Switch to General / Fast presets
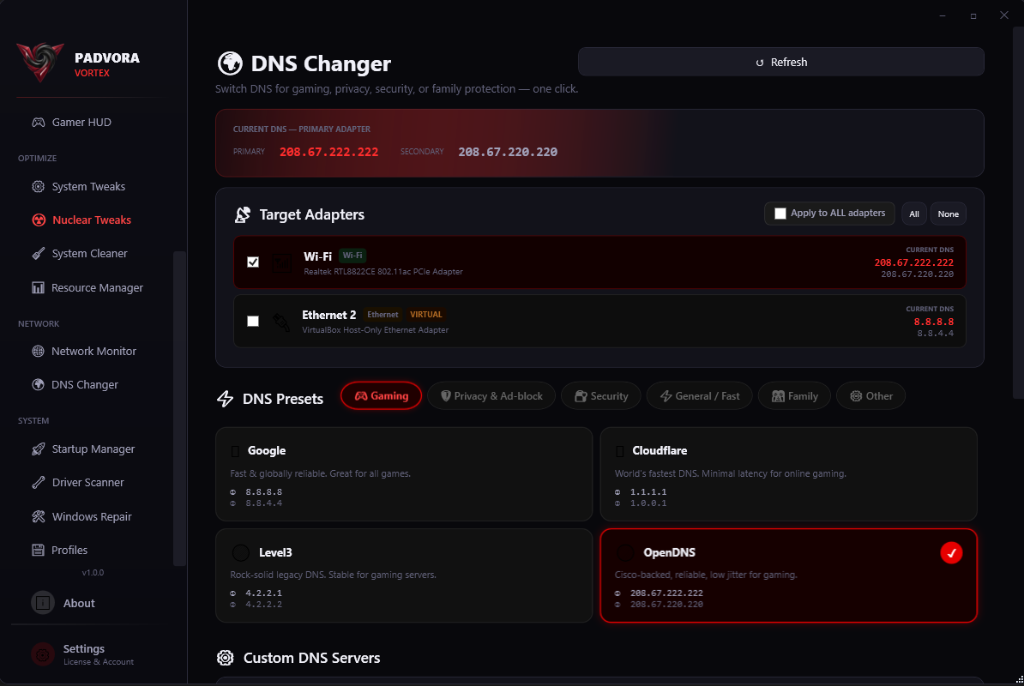1024x686 pixels. point(699,396)
